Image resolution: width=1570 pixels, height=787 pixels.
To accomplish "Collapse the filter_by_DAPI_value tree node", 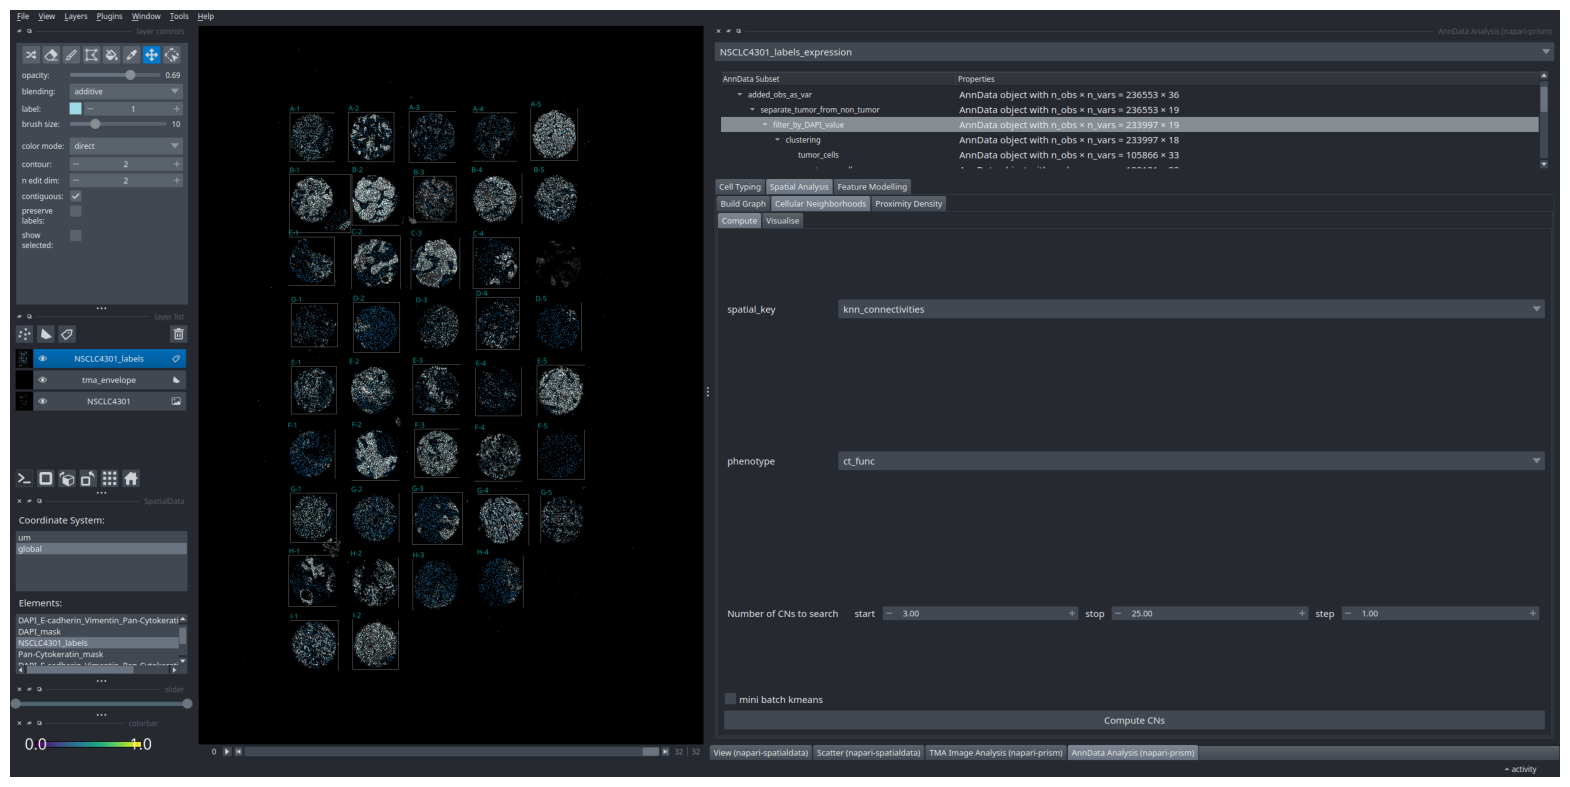I will pos(765,125).
